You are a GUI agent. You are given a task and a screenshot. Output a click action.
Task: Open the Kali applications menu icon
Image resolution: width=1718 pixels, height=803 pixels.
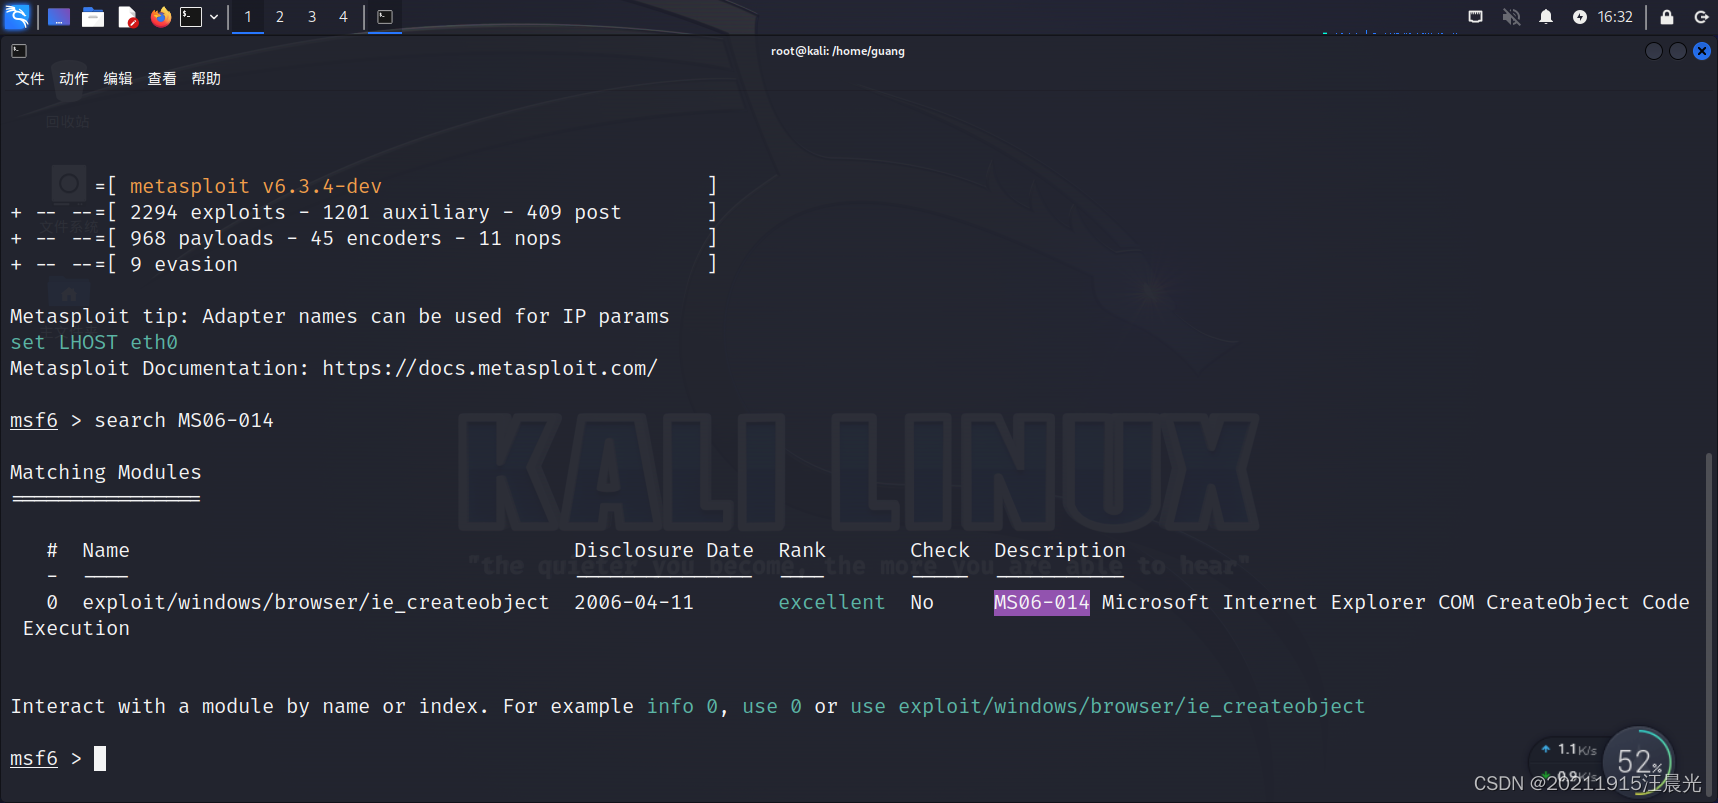coord(17,16)
